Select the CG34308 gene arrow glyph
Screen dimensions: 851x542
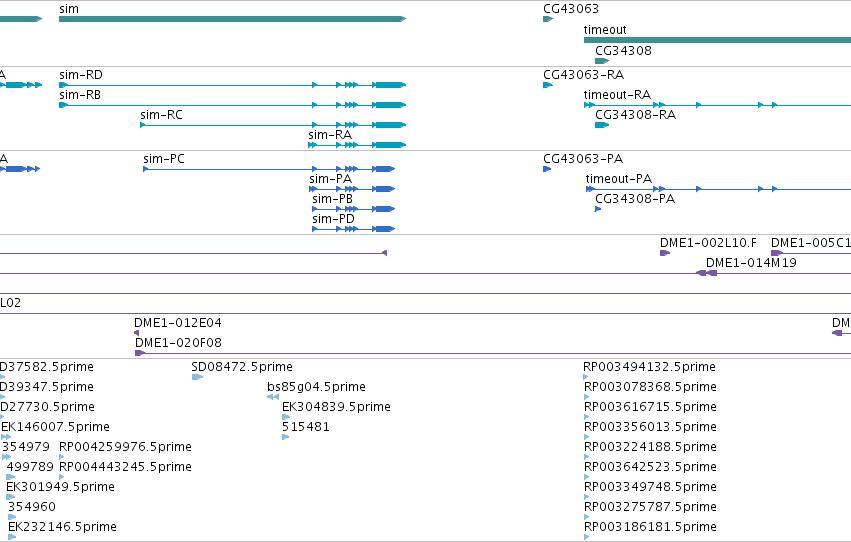coord(602,61)
